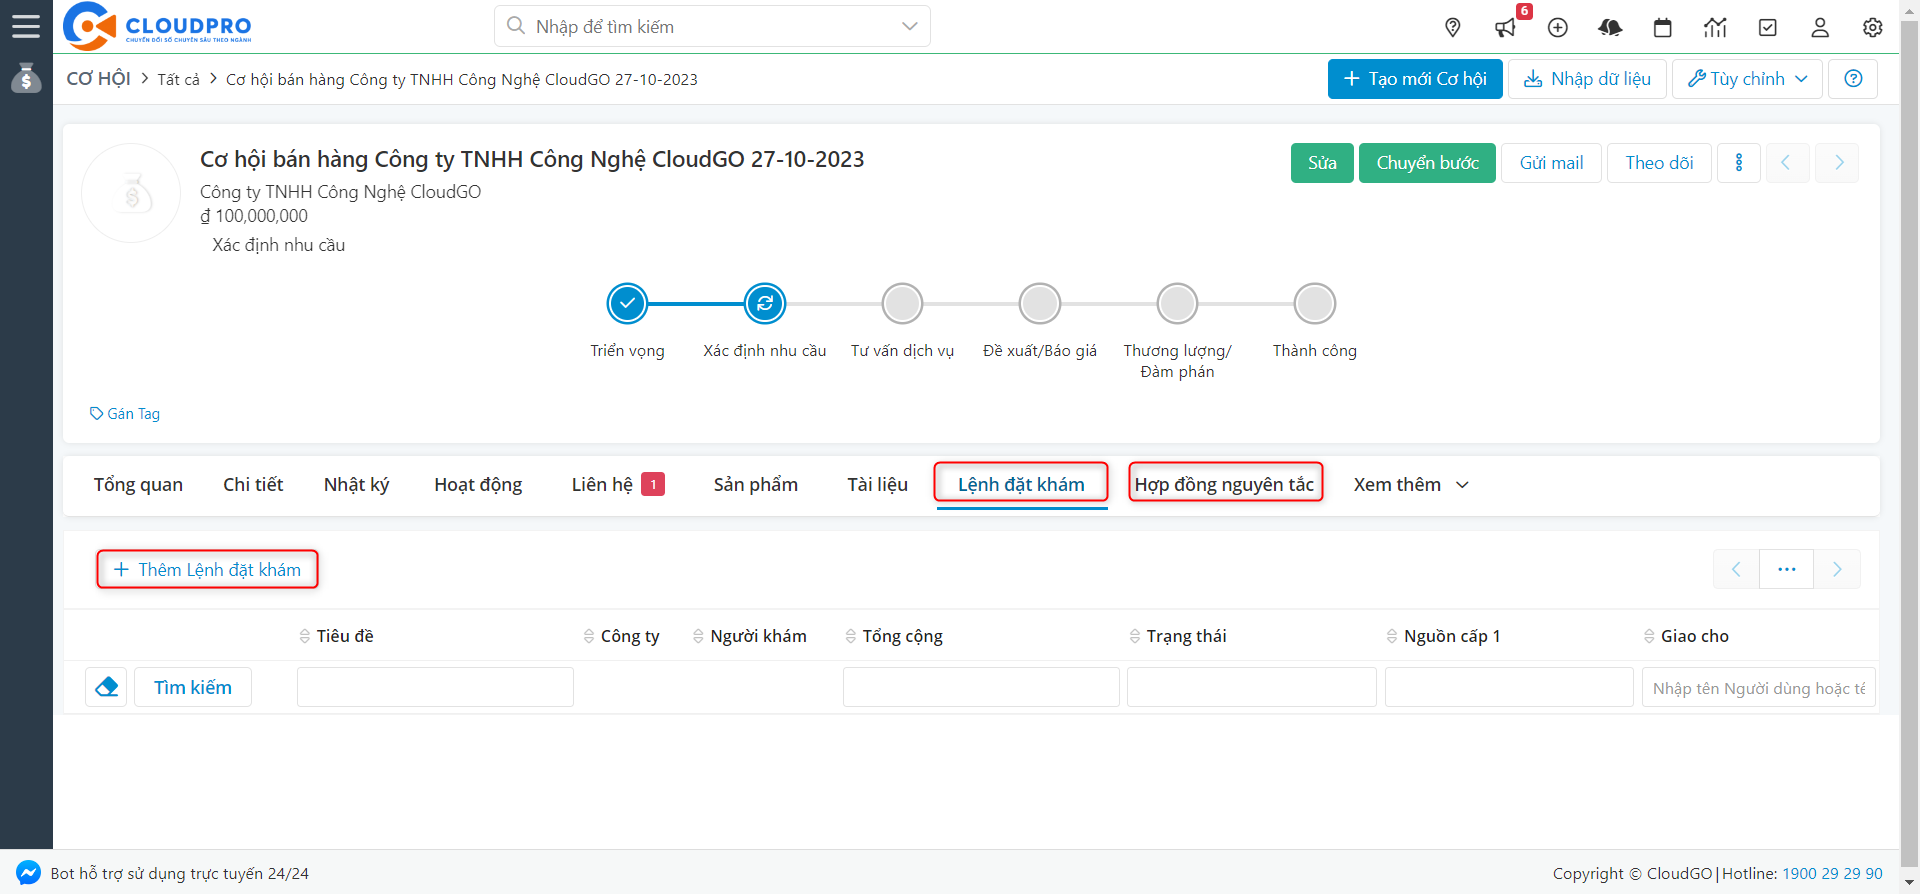The width and height of the screenshot is (1920, 894).
Task: Switch to the Tài liệu tab
Action: pos(877,485)
